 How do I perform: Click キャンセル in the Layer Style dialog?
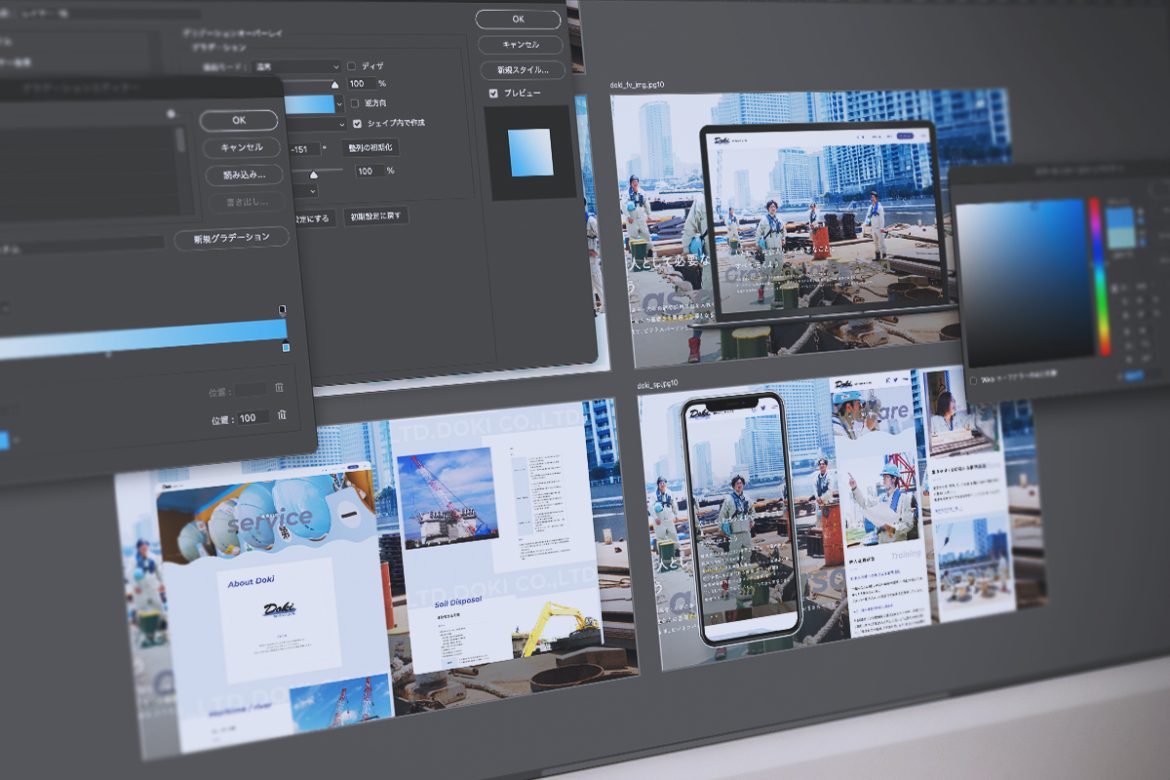click(x=520, y=45)
